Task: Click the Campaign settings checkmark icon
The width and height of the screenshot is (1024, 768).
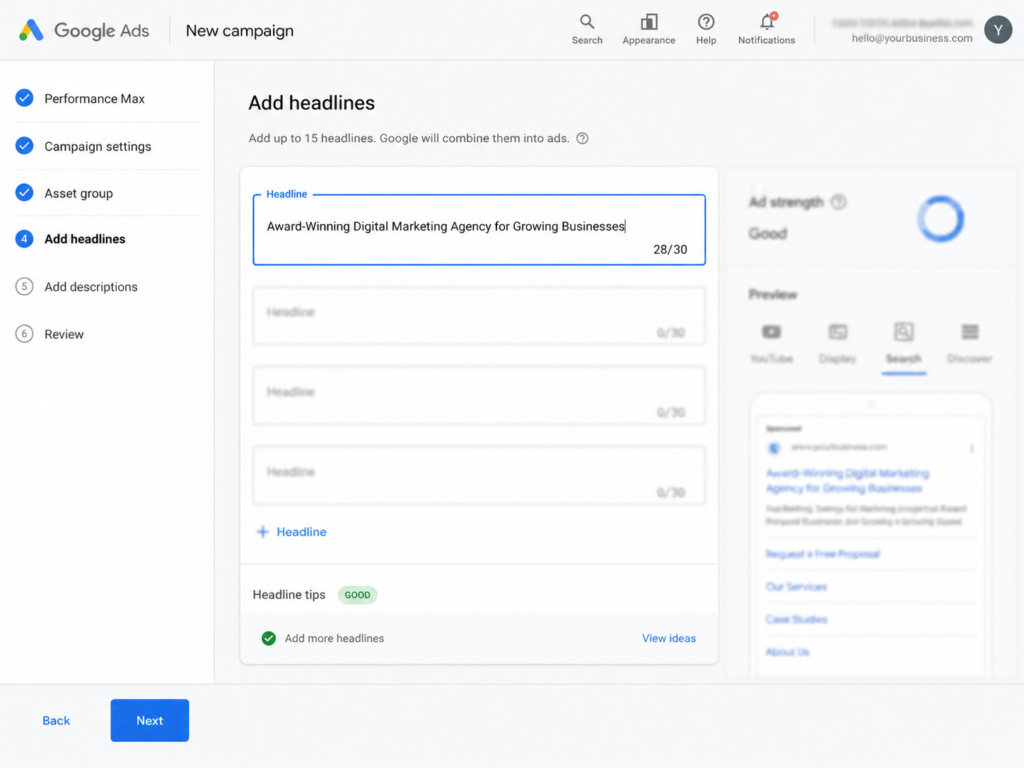Action: coord(24,146)
